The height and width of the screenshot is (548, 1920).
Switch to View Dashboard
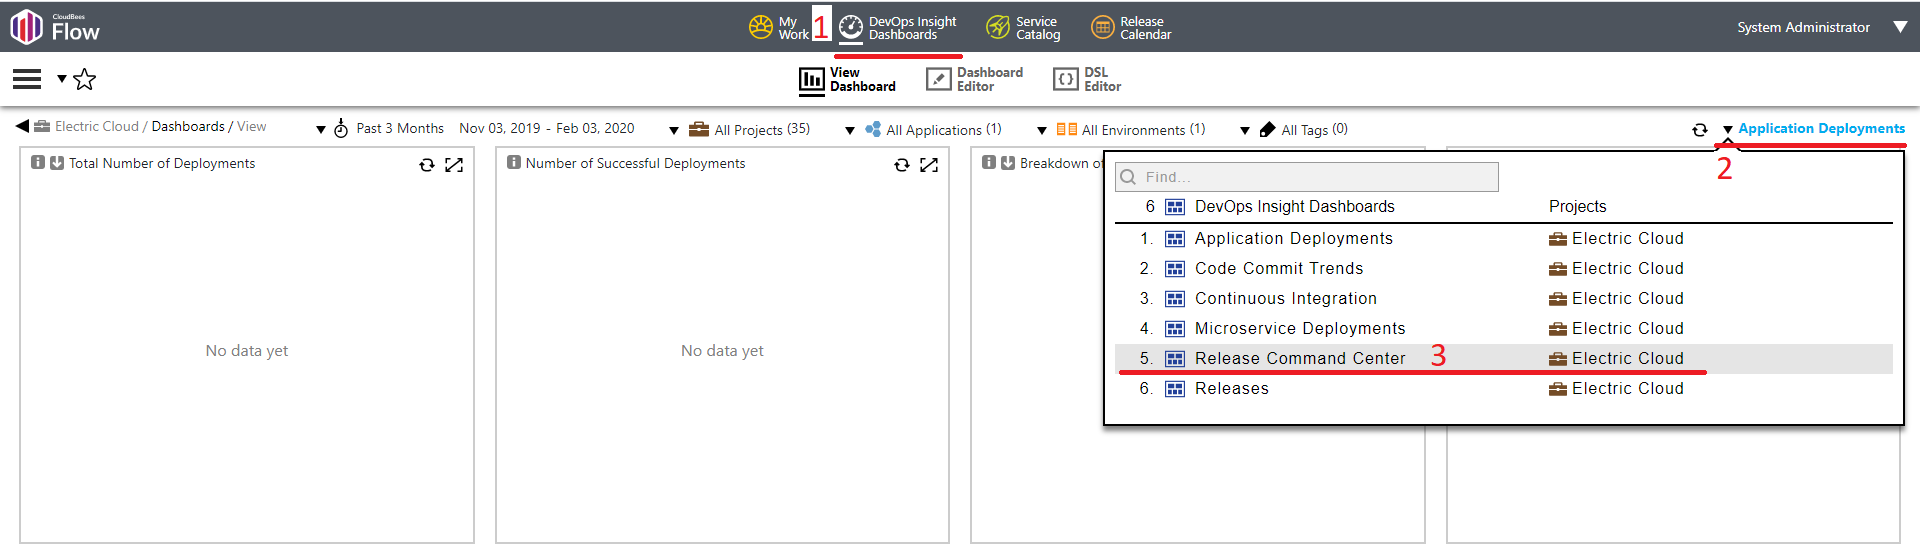(x=847, y=80)
